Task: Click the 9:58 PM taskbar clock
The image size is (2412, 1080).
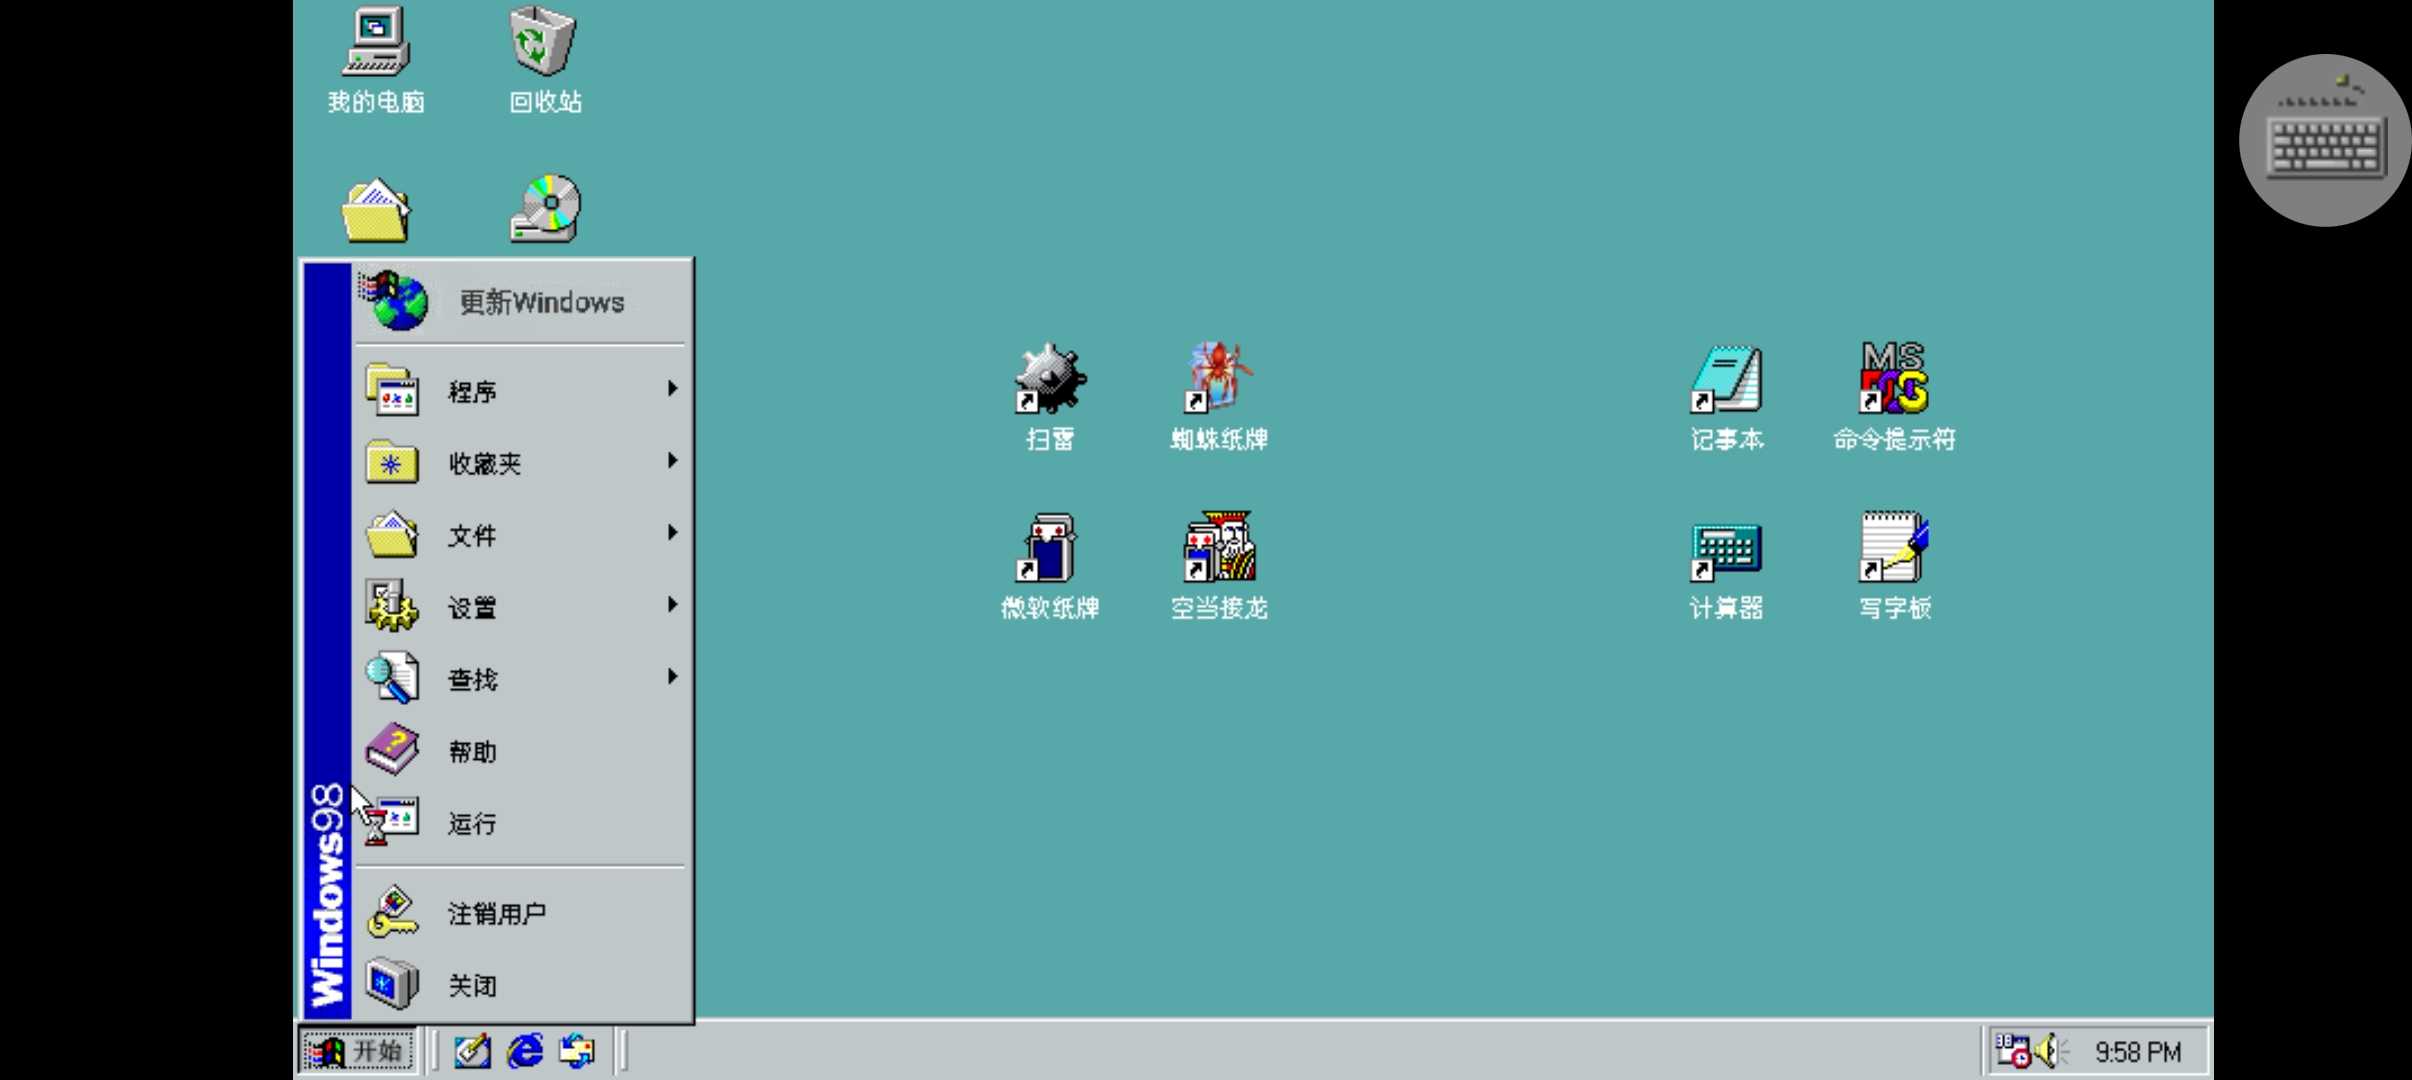Action: (2137, 1052)
